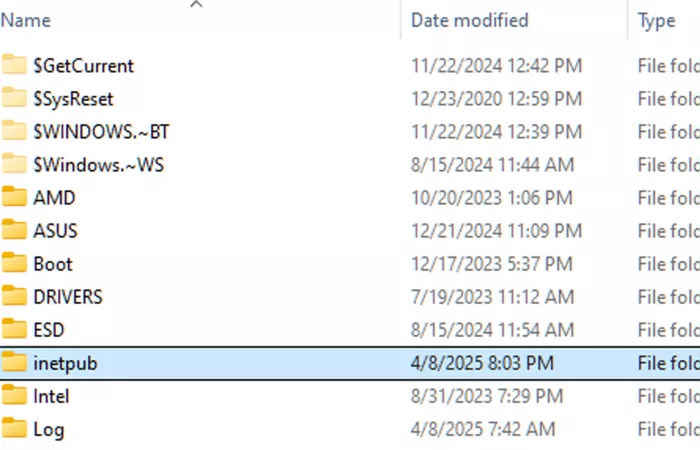
Task: Click the DRIVERS folder name label
Action: (x=68, y=297)
